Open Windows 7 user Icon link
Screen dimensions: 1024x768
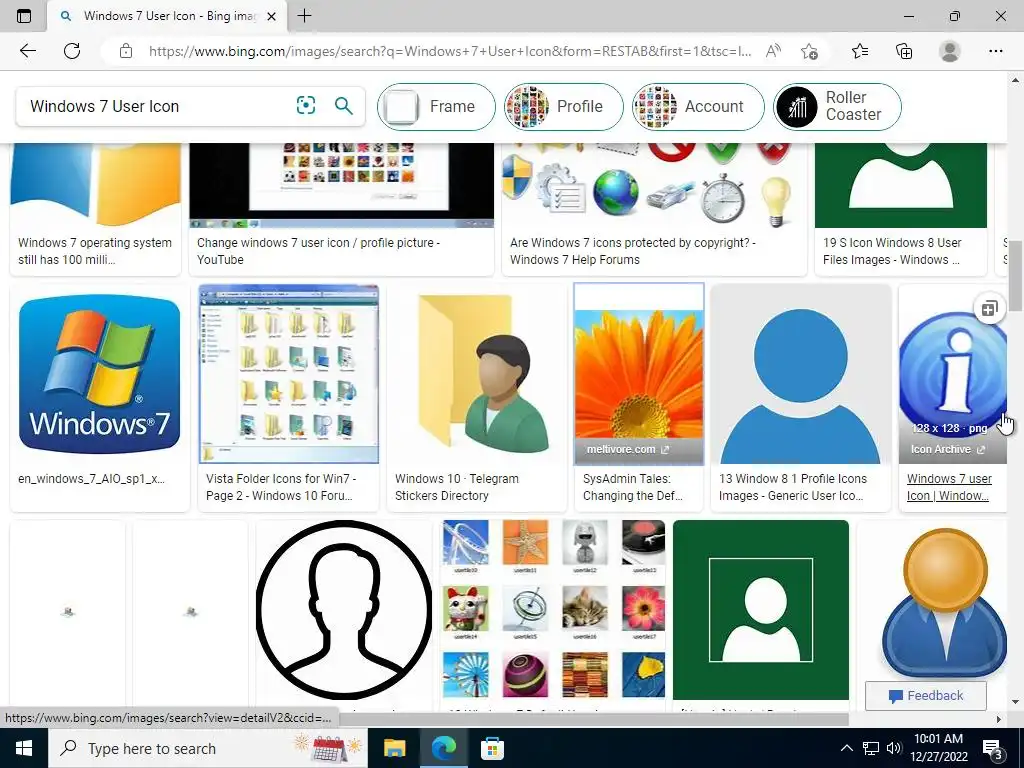tap(949, 487)
